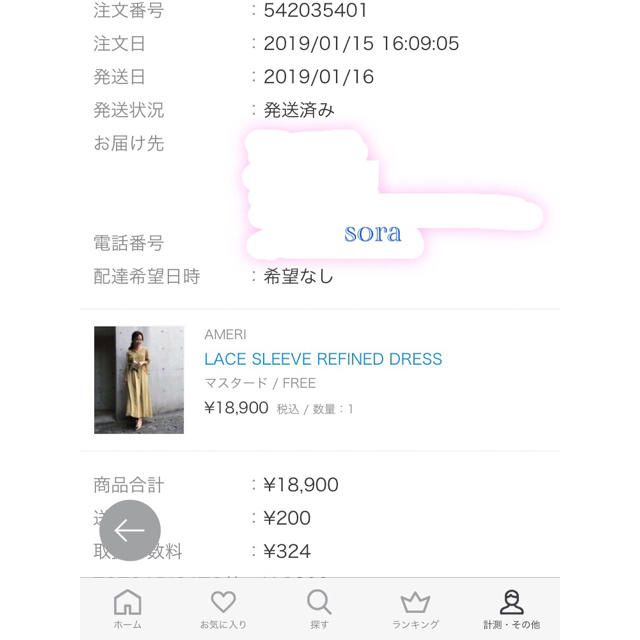Select the 探す tab label
This screenshot has height=640, width=640.
[x=319, y=624]
